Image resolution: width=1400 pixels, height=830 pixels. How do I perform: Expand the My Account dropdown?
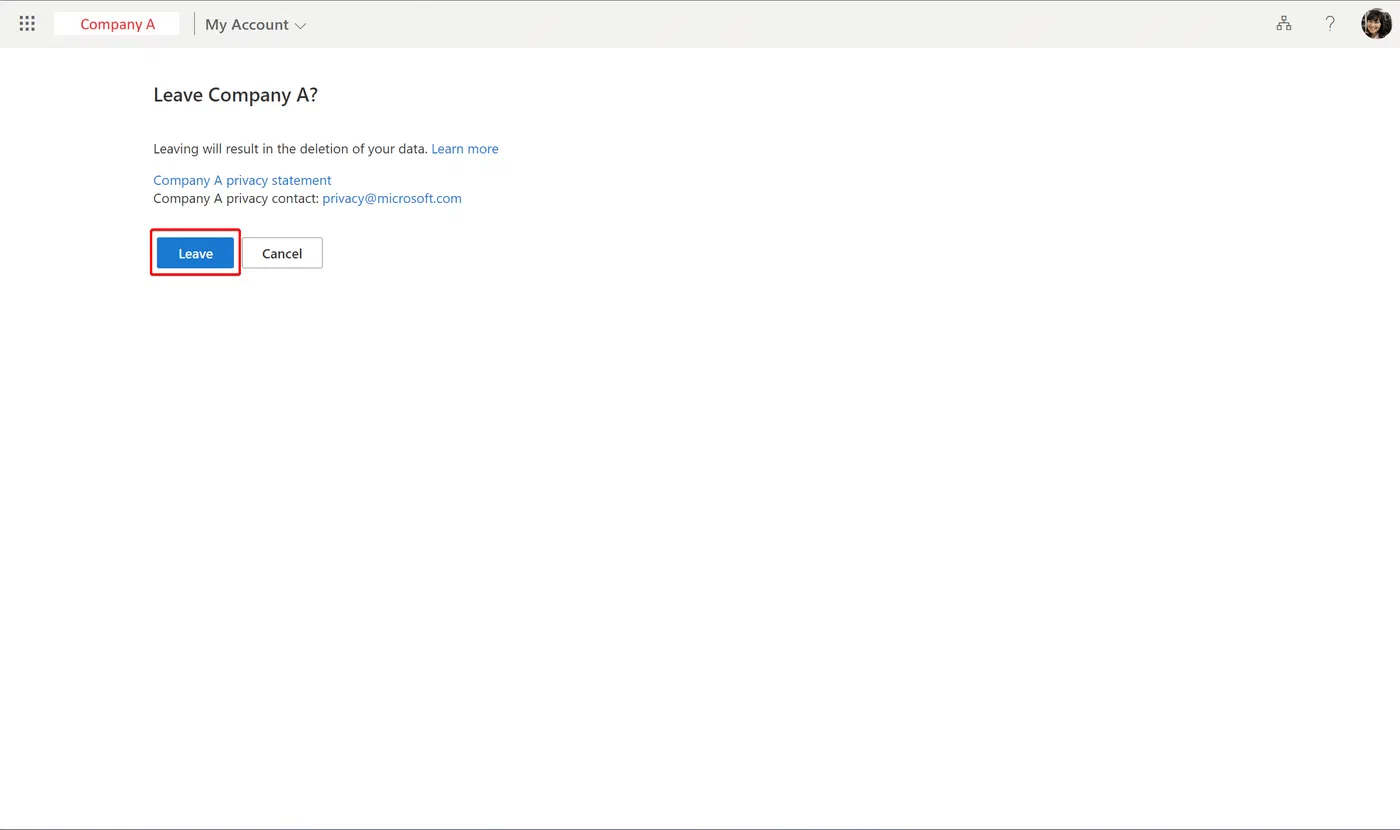tap(256, 25)
